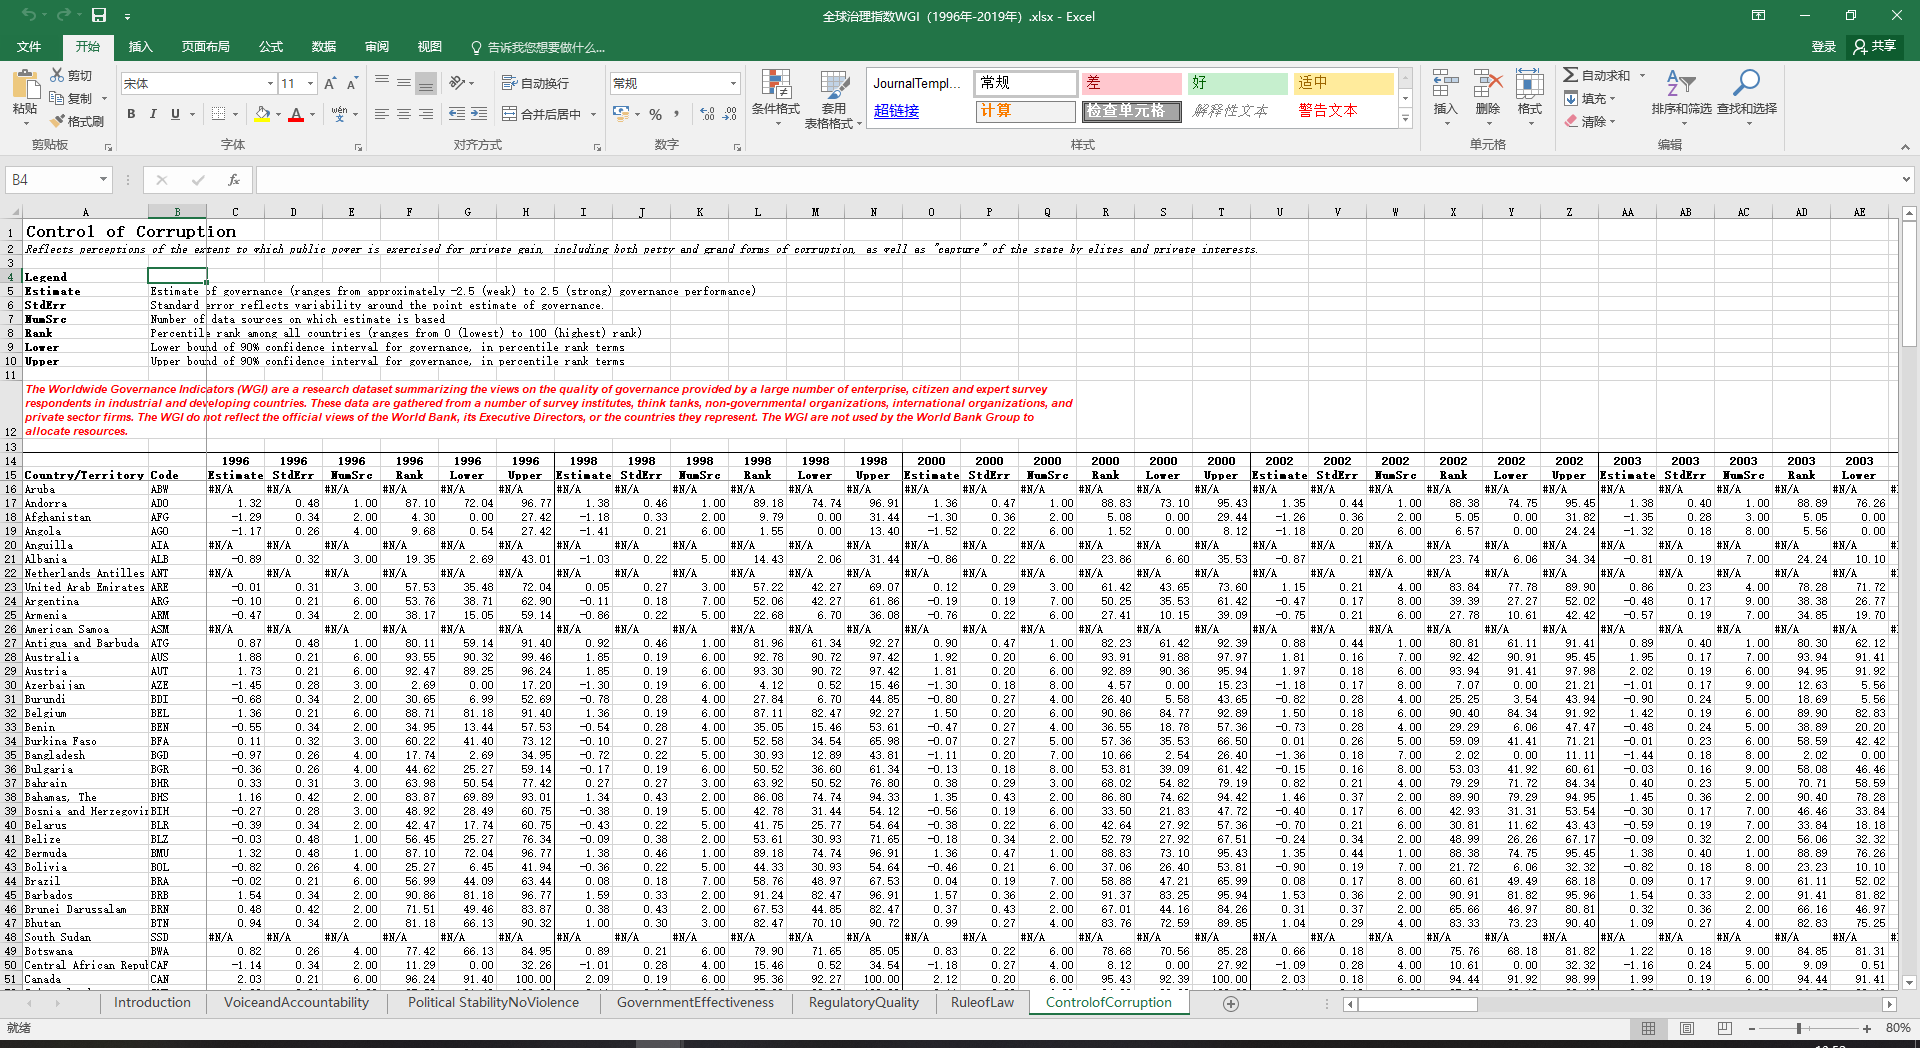The width and height of the screenshot is (1920, 1048).
Task: Toggle bottom vertical alignment
Action: (426, 83)
